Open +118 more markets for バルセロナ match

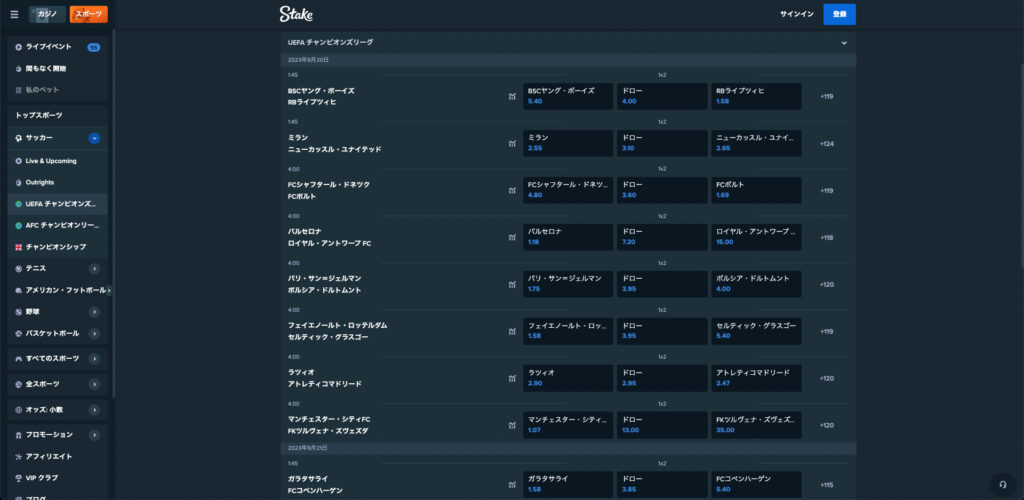[826, 238]
